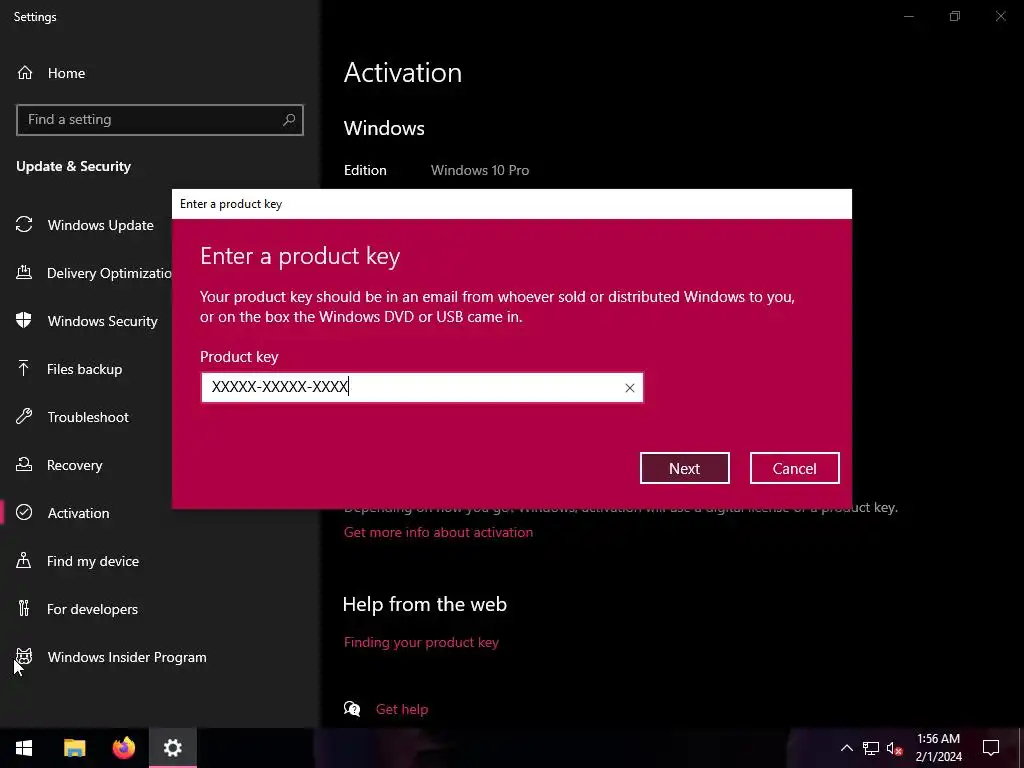Click the Update & Security heading
The image size is (1024, 768).
coord(73,166)
